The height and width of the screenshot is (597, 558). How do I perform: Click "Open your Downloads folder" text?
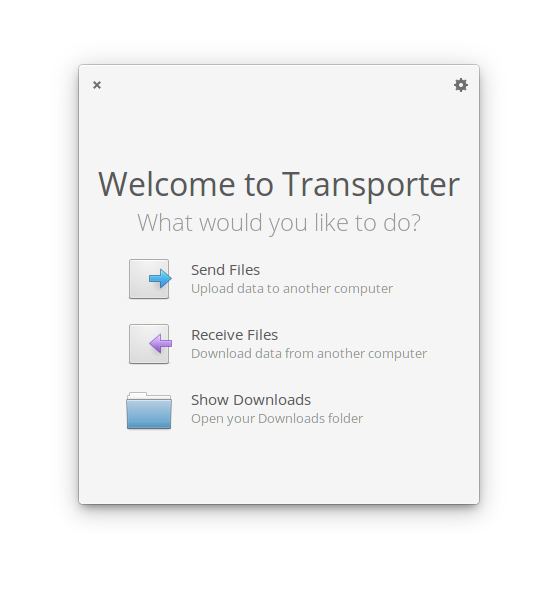tap(277, 419)
